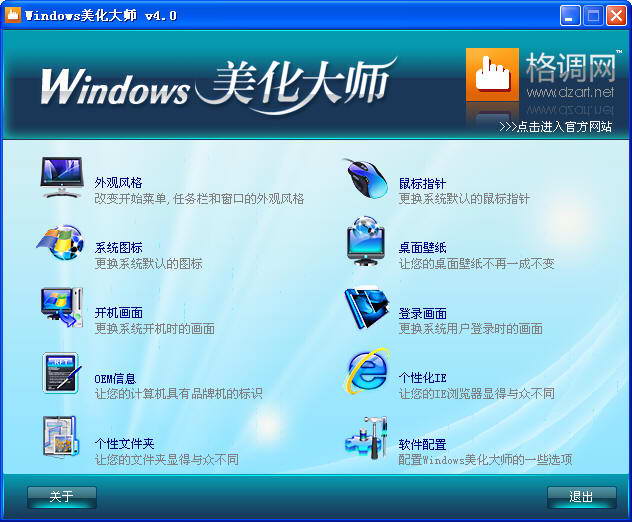632x522 pixels.
Task: Click the 桌面壁纸 title text
Action: (422, 248)
